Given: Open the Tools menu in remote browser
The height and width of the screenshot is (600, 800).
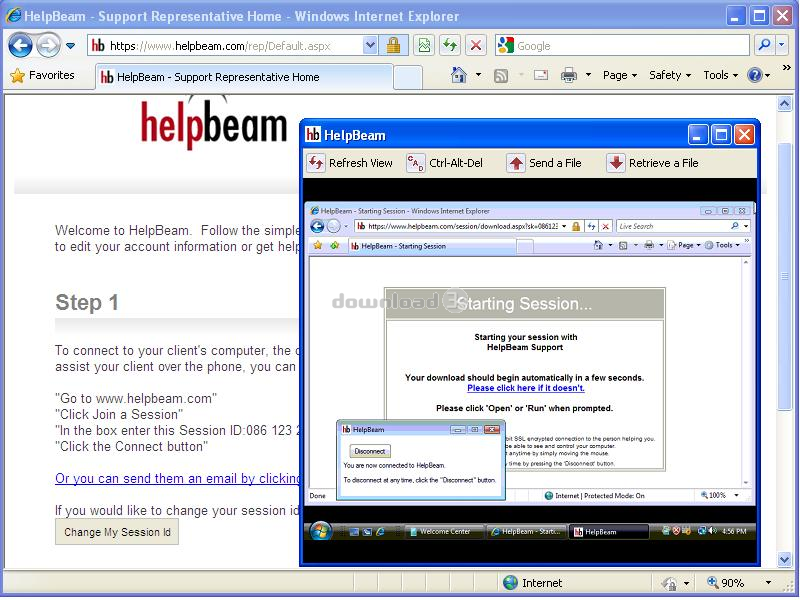Looking at the screenshot, I should 722,245.
